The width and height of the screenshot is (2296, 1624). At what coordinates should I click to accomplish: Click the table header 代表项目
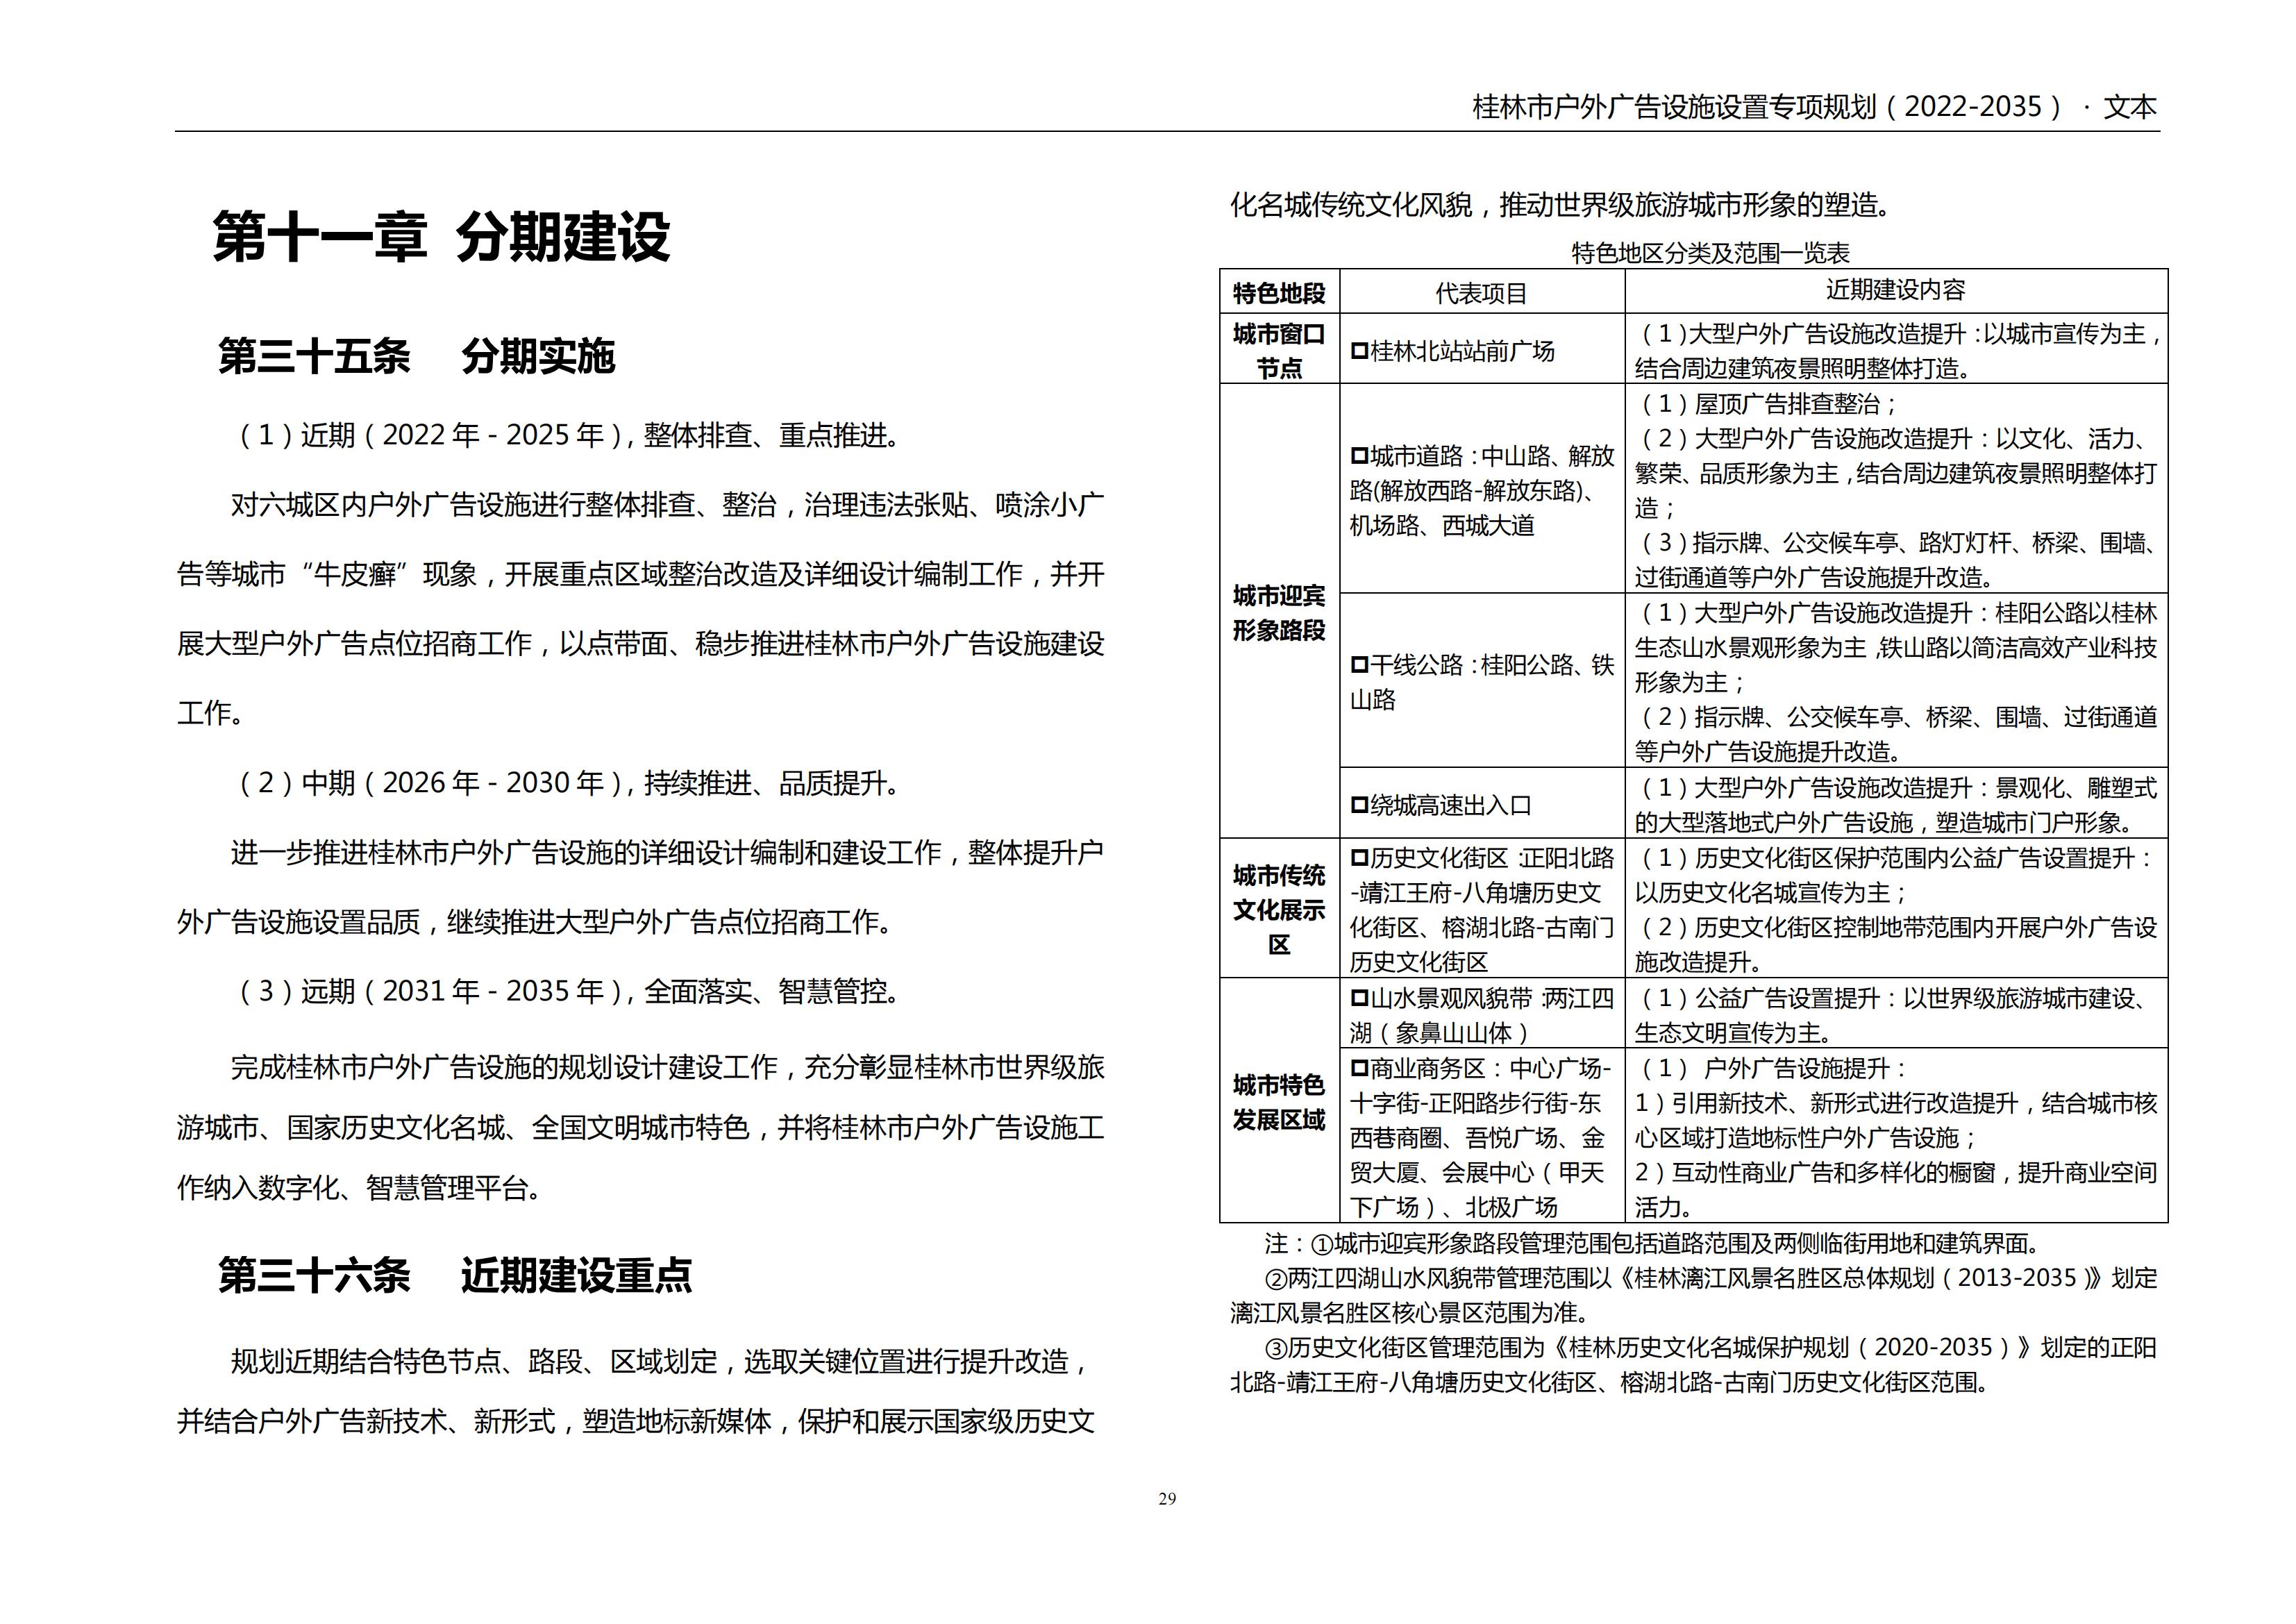click(x=1481, y=293)
